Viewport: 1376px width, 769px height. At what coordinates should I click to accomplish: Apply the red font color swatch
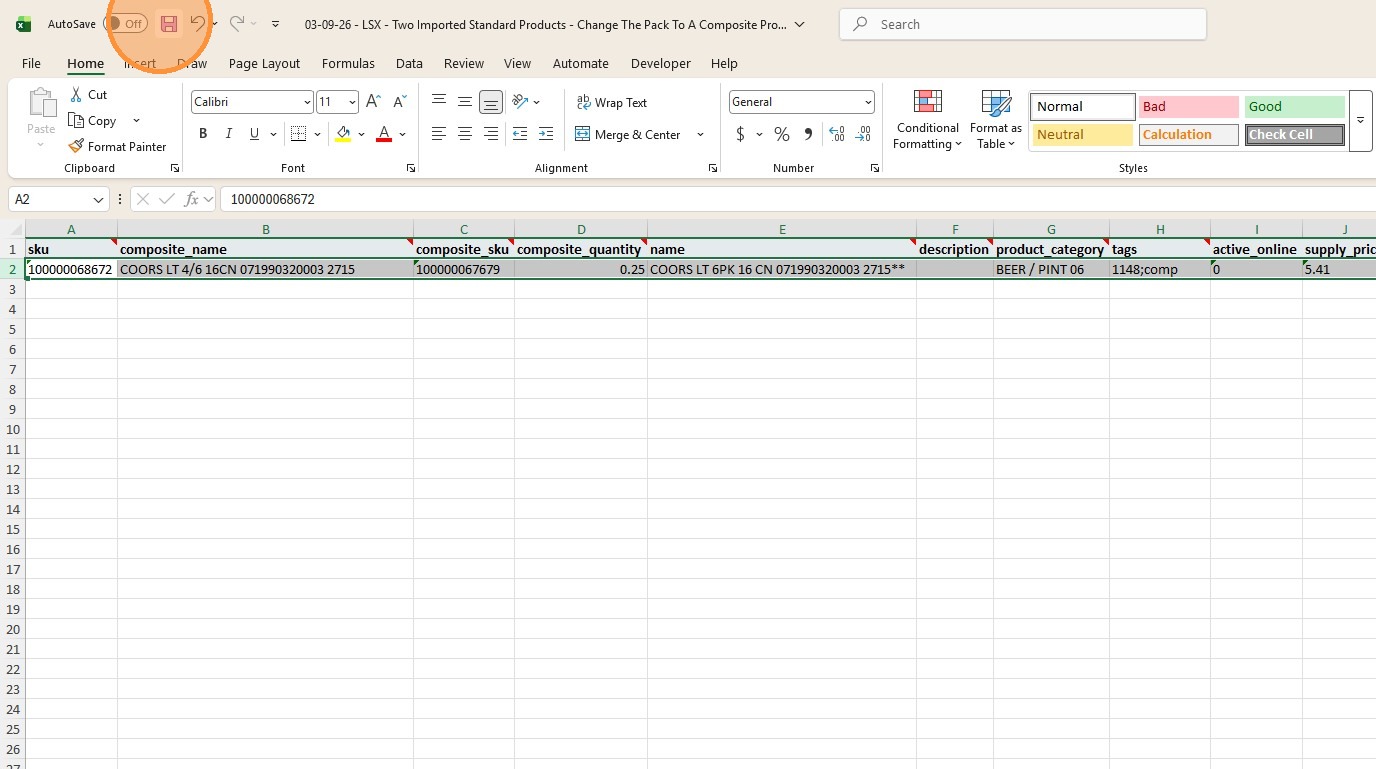click(383, 134)
